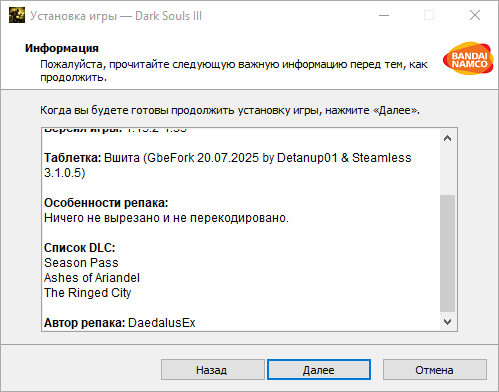
Task: Click the scrollbar up arrow
Action: pos(447,138)
